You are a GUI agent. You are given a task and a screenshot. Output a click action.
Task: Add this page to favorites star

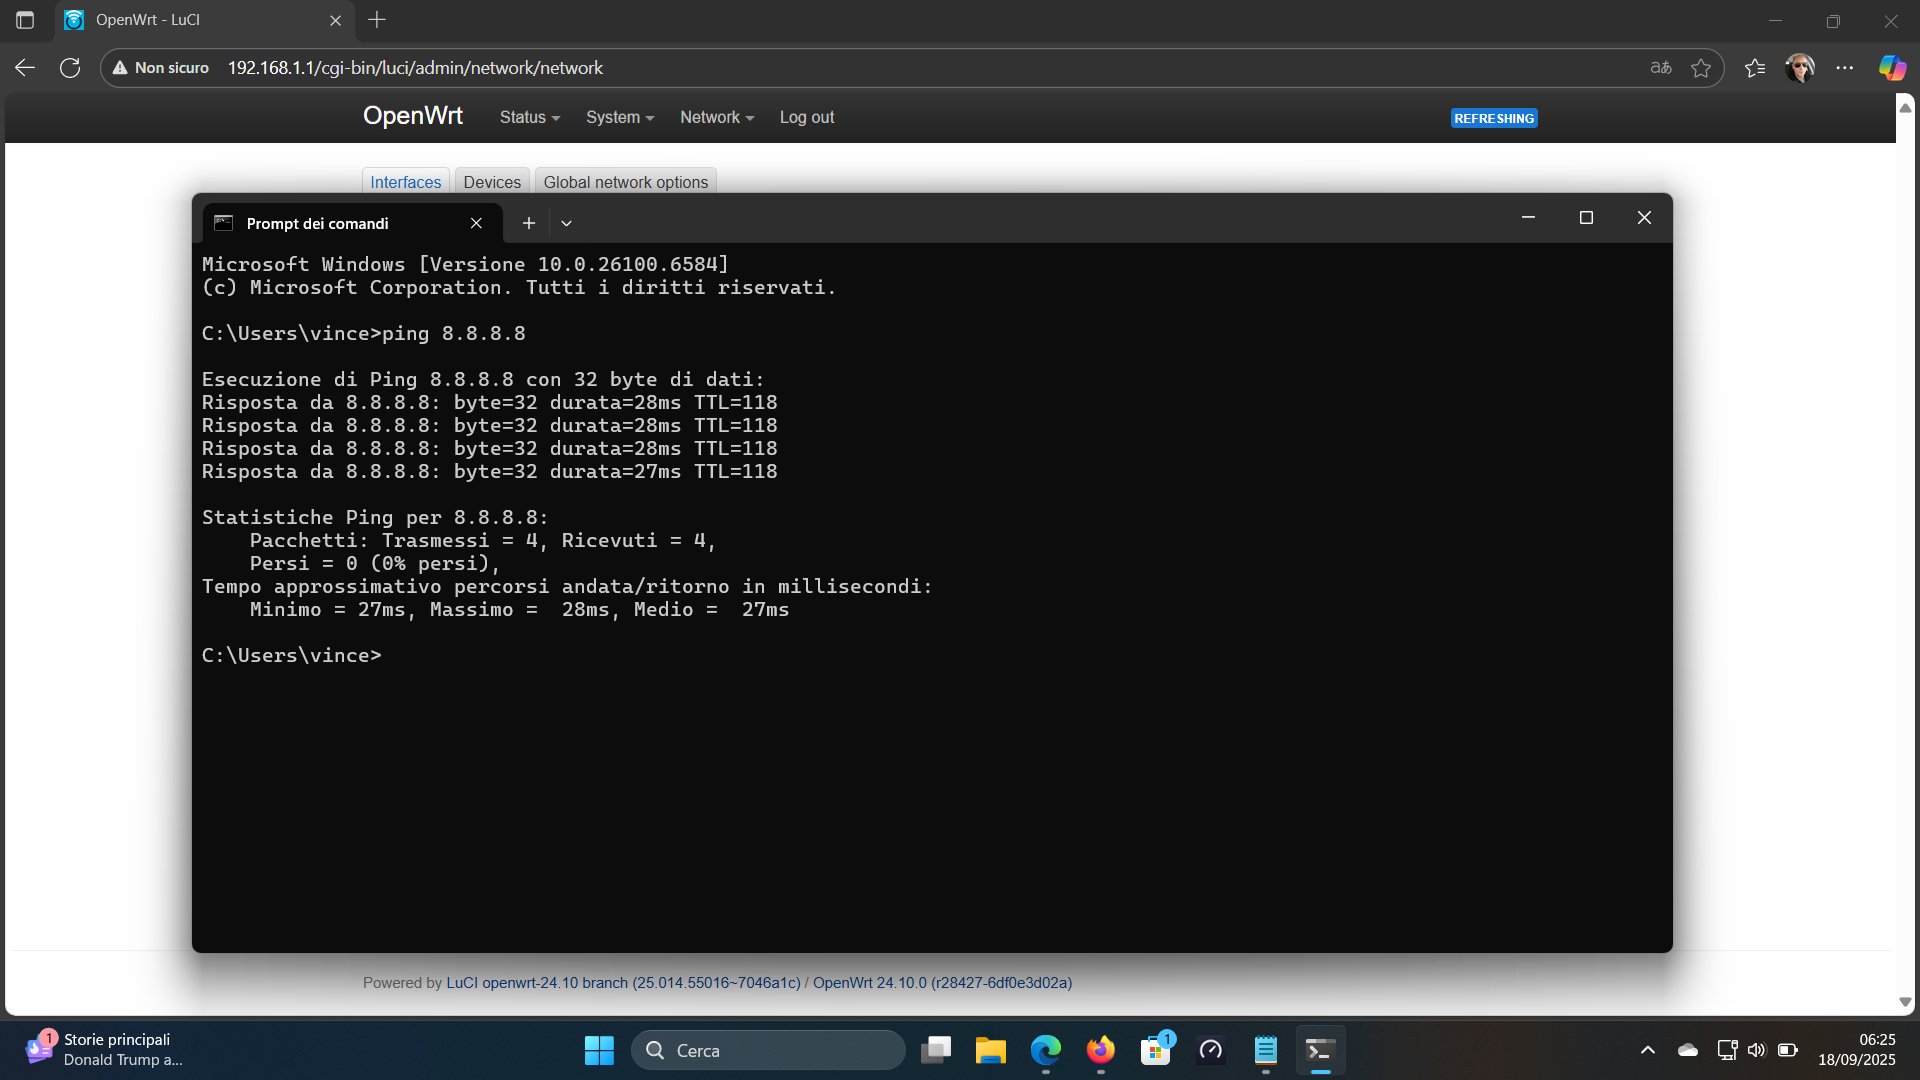coord(1700,68)
